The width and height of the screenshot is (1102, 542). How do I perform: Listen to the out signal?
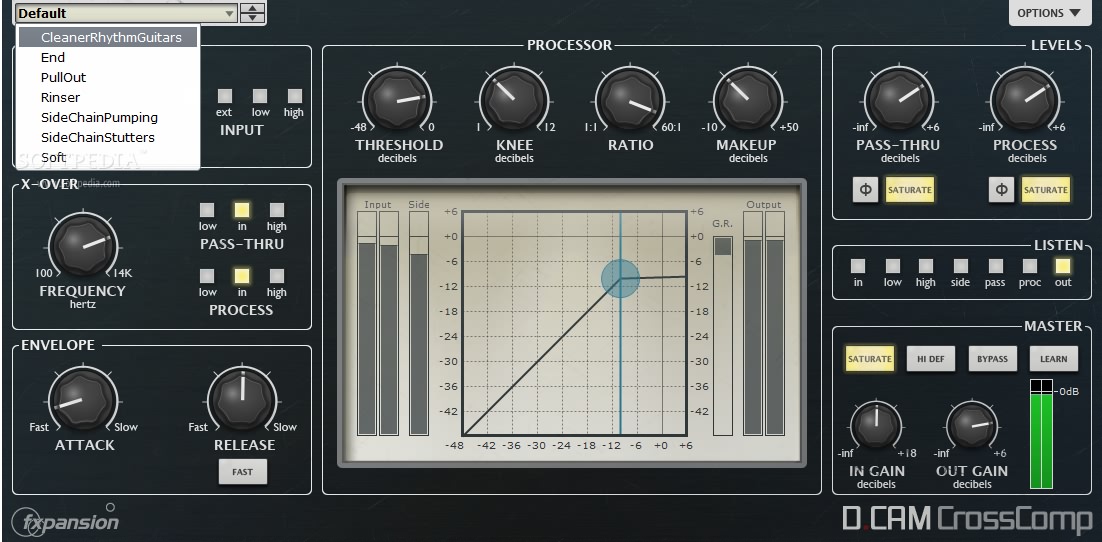click(1063, 266)
